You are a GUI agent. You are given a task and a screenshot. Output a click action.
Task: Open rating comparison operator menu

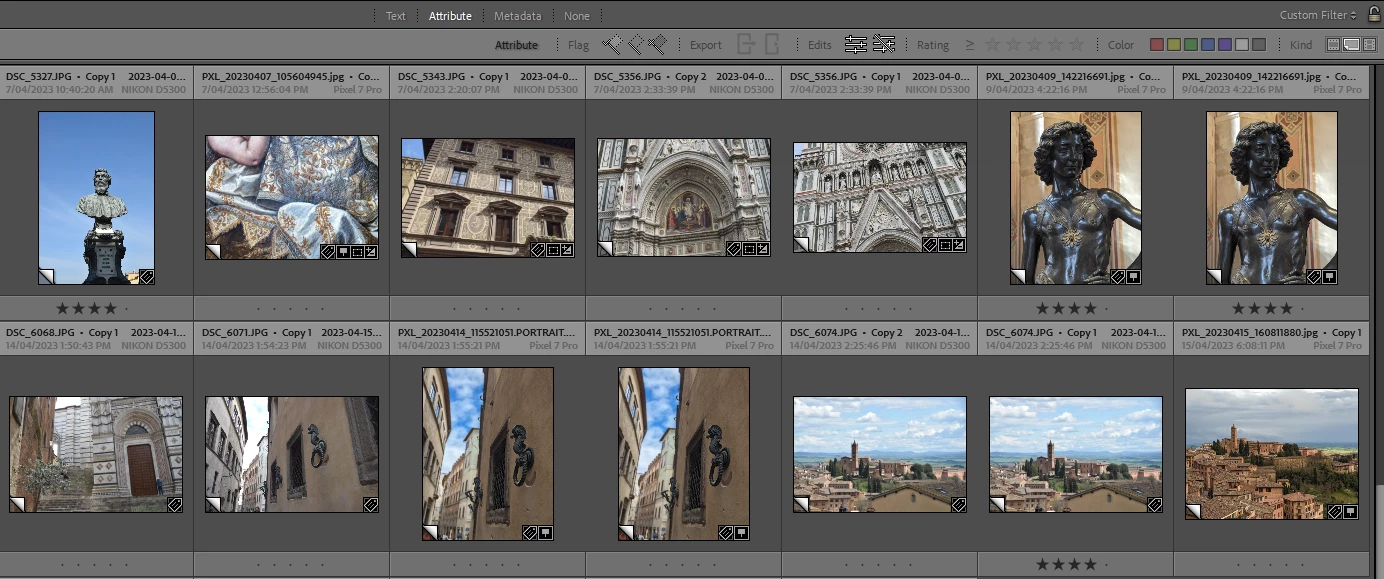969,45
